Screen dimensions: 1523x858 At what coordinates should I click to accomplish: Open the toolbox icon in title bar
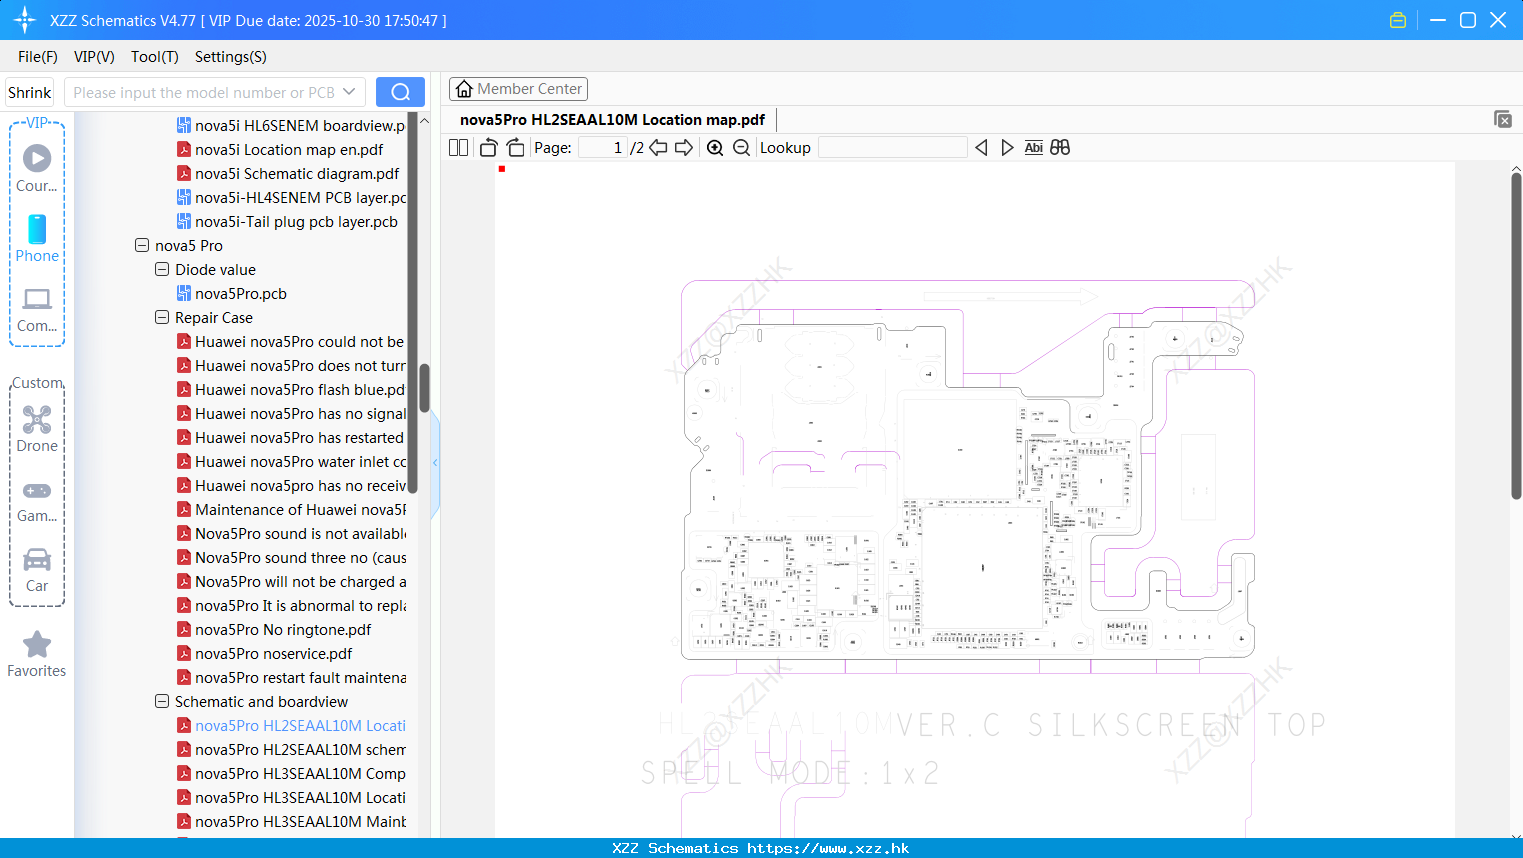coord(1398,20)
